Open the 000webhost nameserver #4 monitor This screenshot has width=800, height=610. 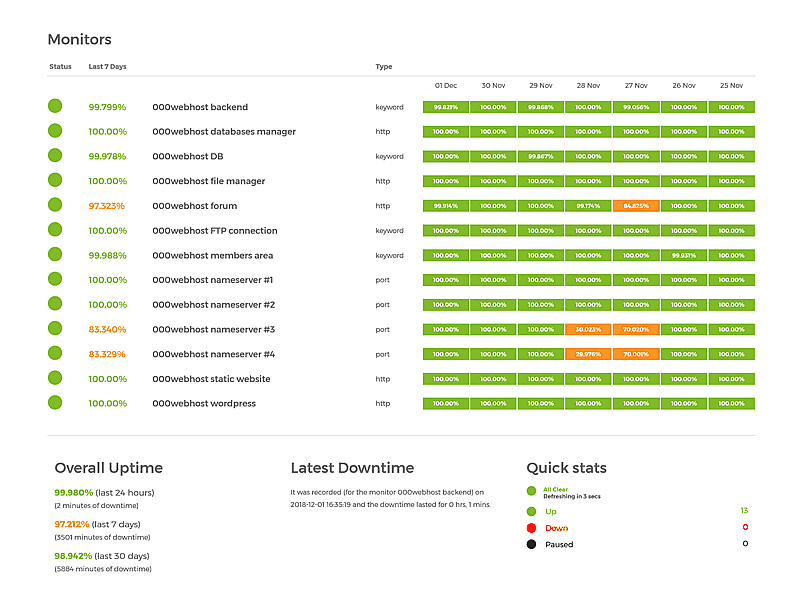tap(214, 354)
